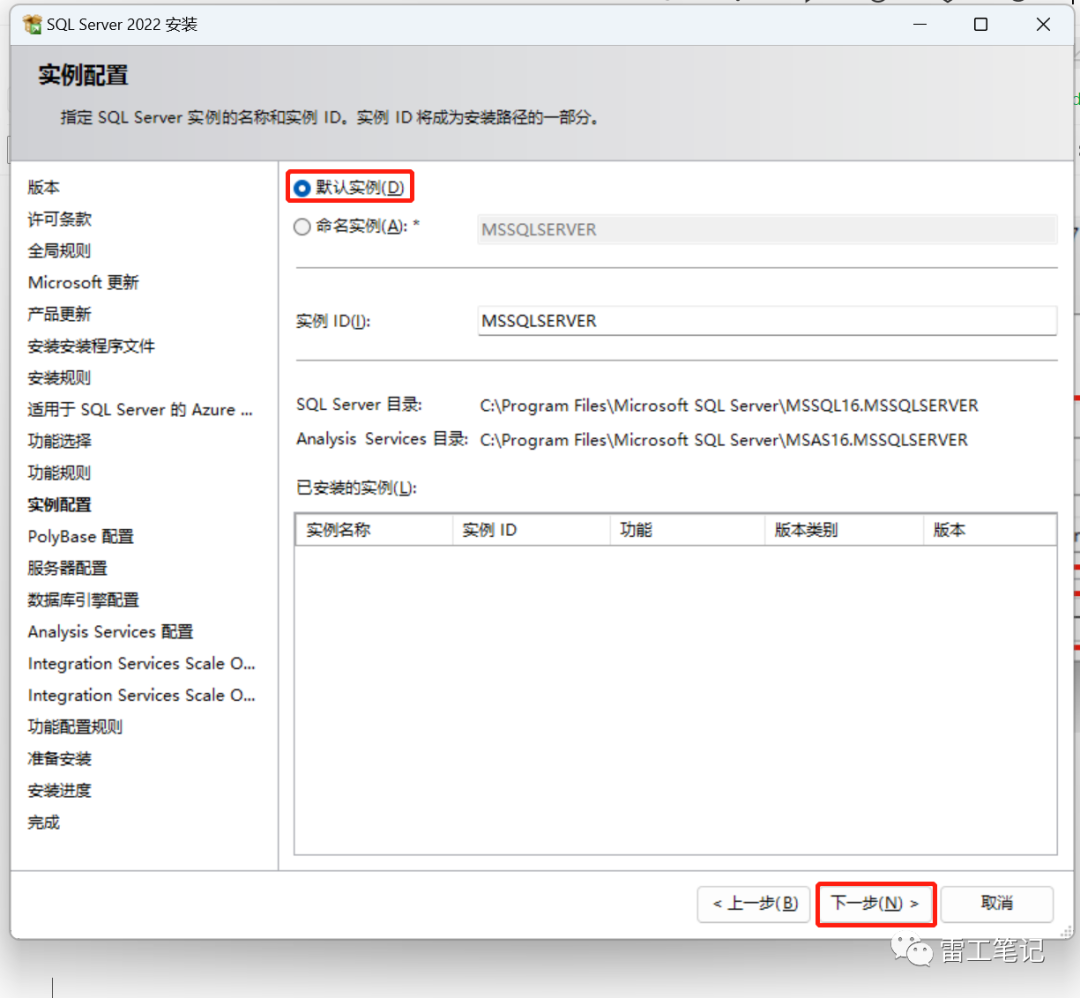The width and height of the screenshot is (1080, 998).
Task: Select PolyBase 配置 step in sidebar
Action: 81,536
